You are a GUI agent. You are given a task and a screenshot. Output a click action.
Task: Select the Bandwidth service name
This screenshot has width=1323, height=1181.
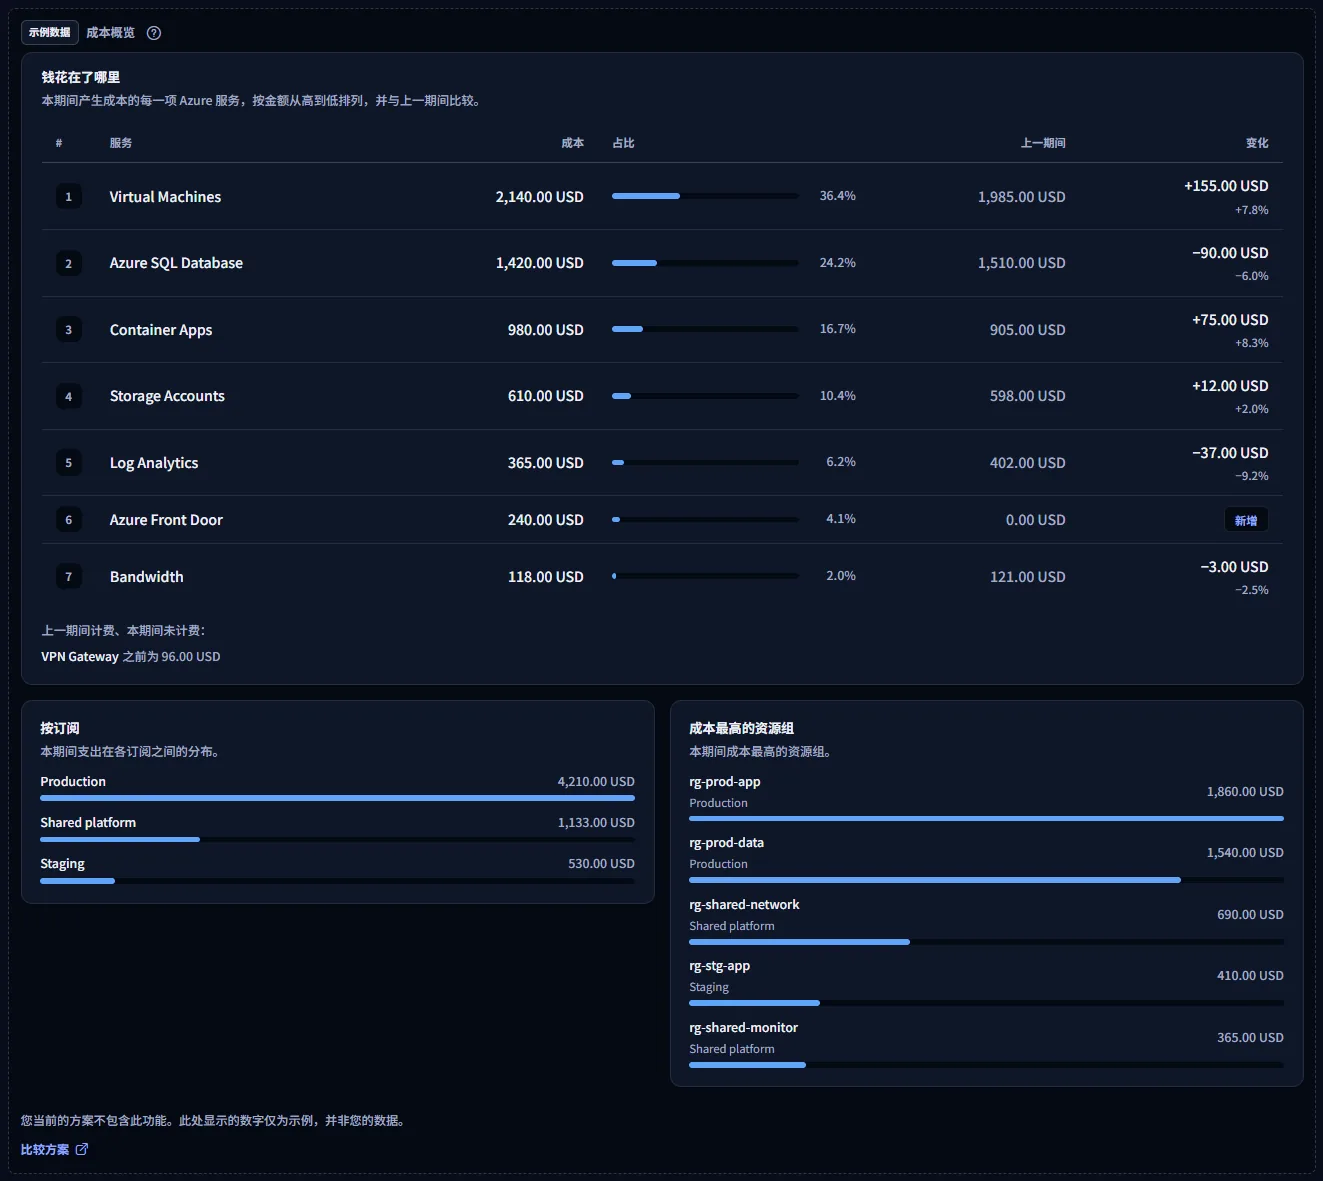[147, 577]
